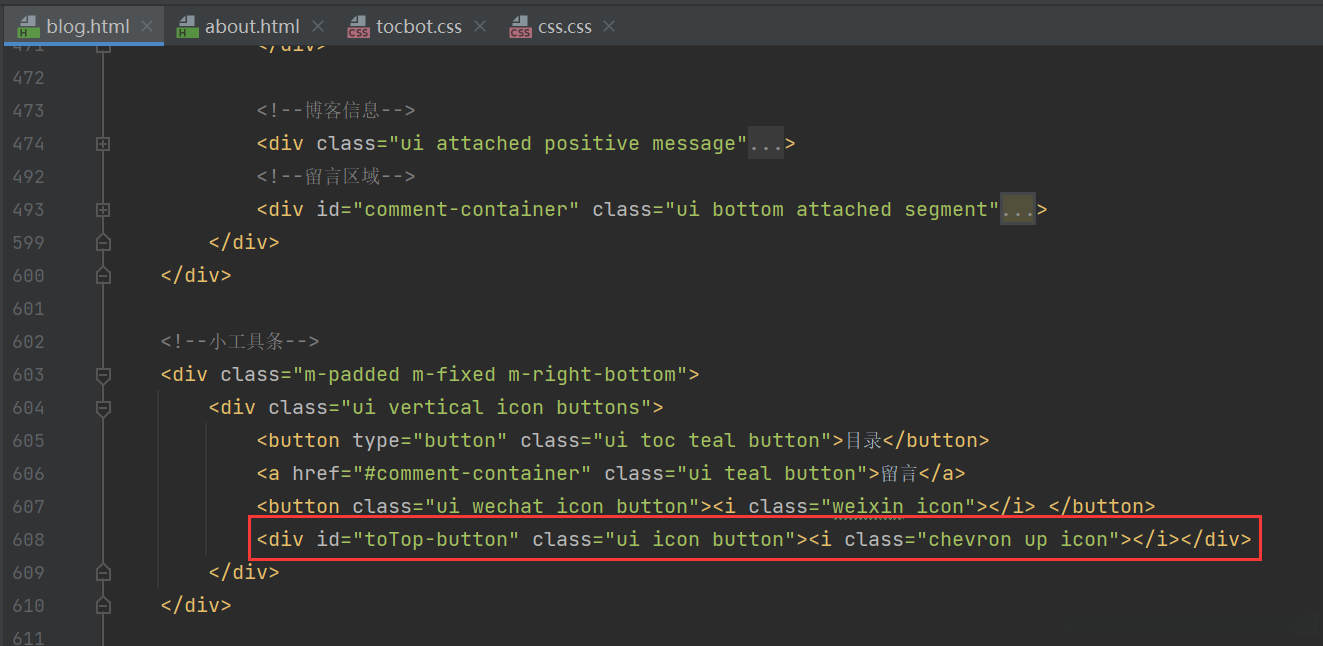This screenshot has height=646, width=1323.
Task: Collapse the div starting at line 603
Action: click(x=102, y=375)
